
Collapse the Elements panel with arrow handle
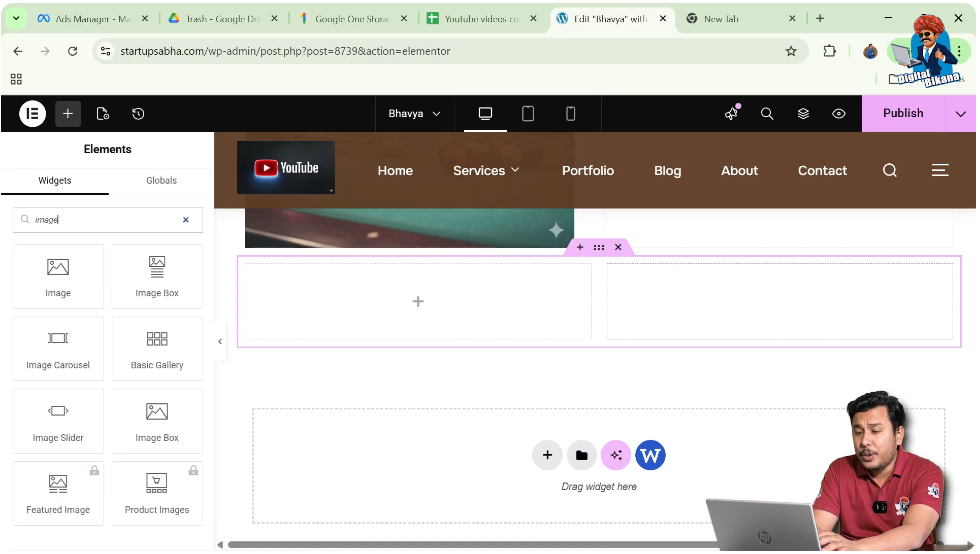[219, 342]
